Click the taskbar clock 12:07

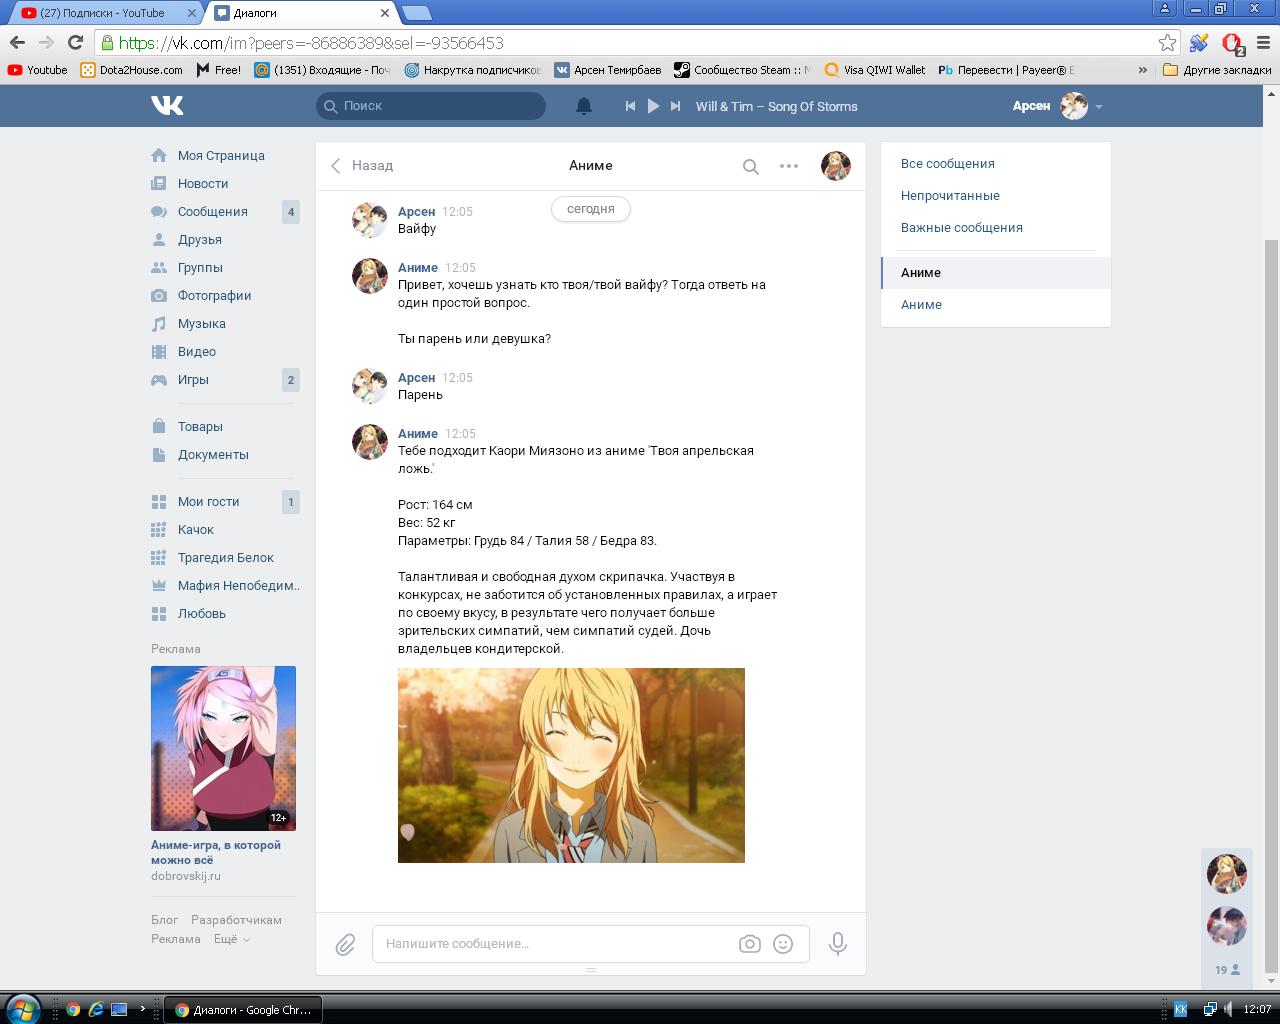1257,1009
